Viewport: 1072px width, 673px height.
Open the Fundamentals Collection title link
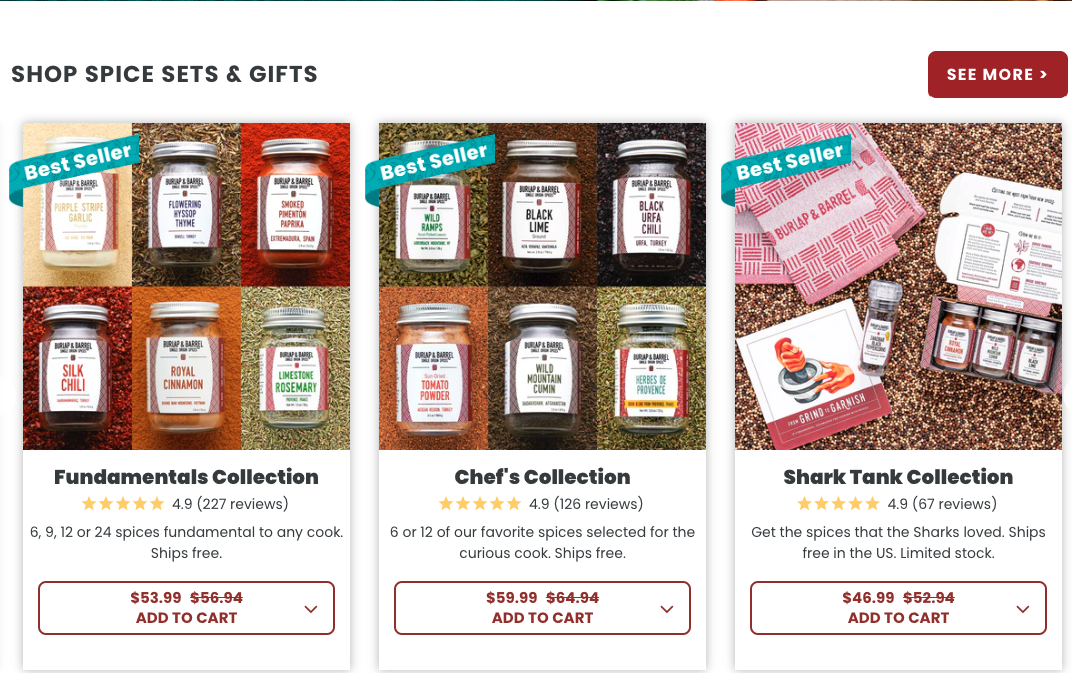(x=187, y=477)
